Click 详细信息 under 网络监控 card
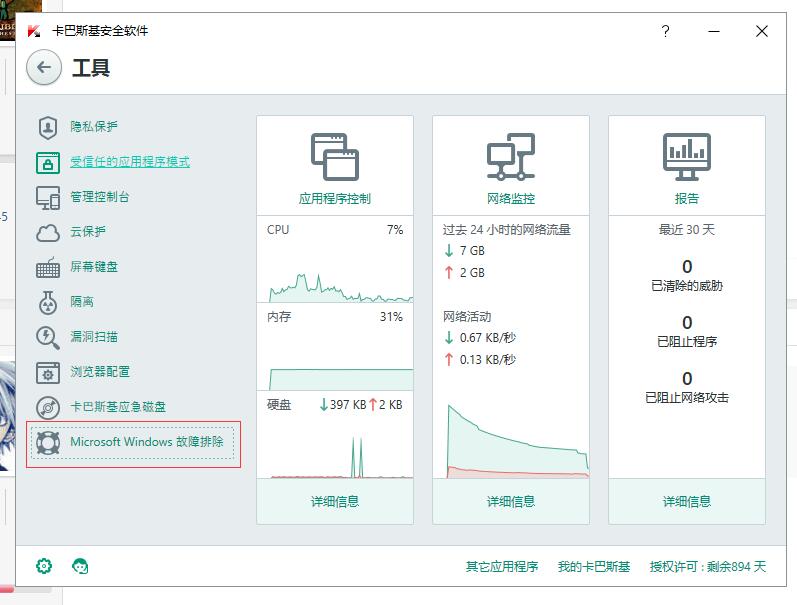The image size is (797, 605). 511,502
